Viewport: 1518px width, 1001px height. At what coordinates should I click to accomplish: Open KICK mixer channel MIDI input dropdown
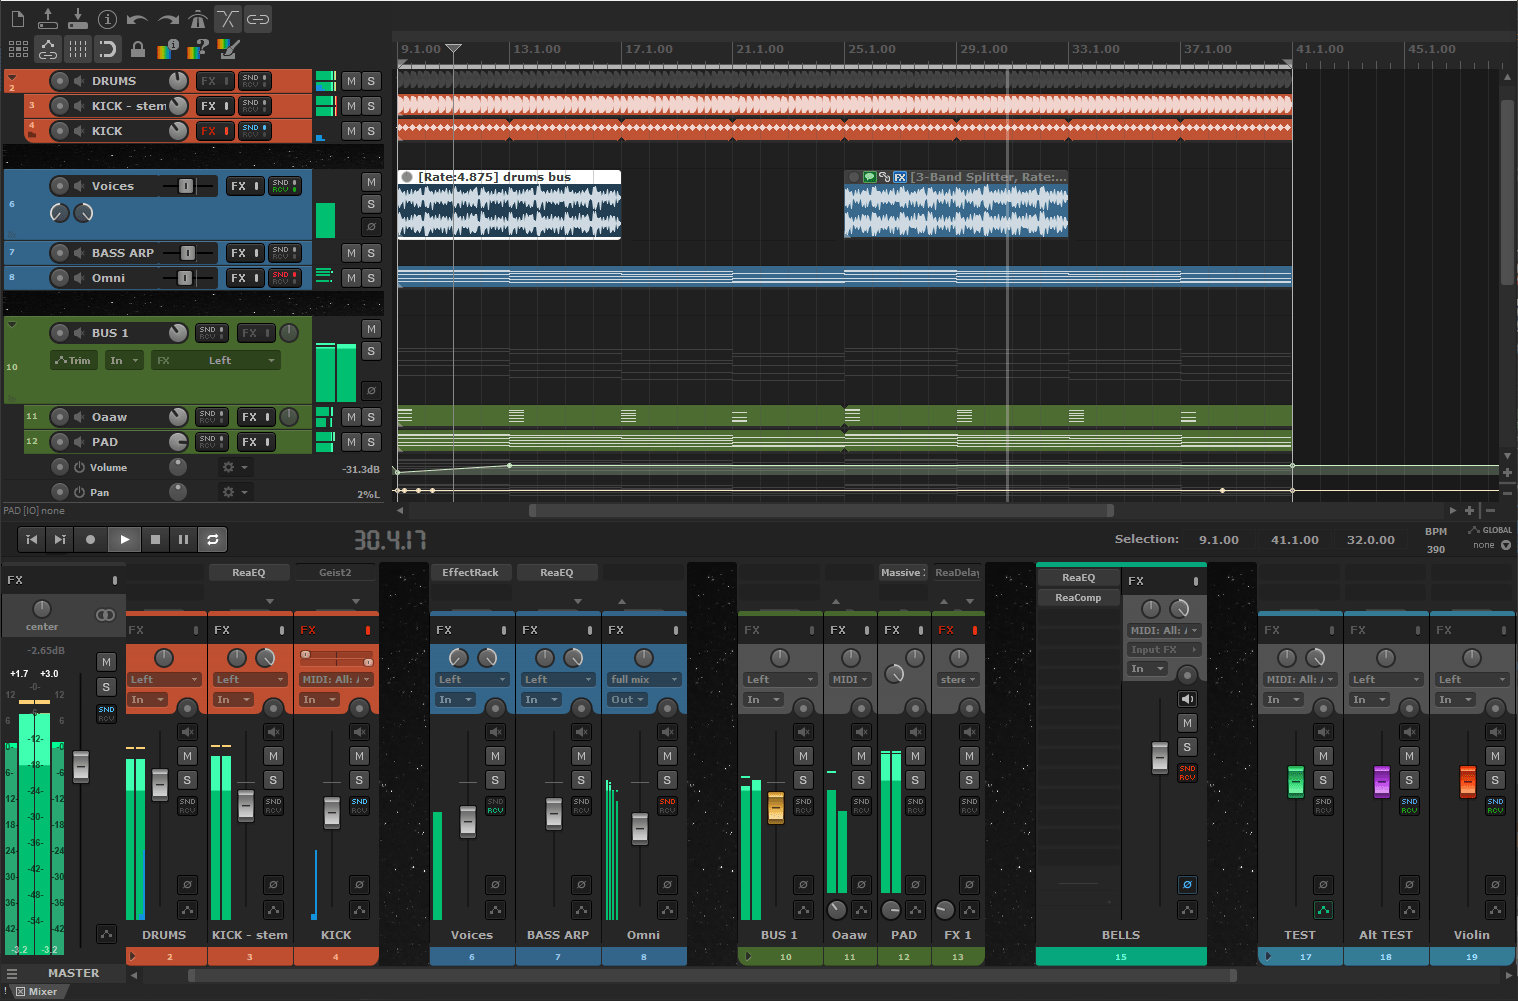click(x=337, y=680)
